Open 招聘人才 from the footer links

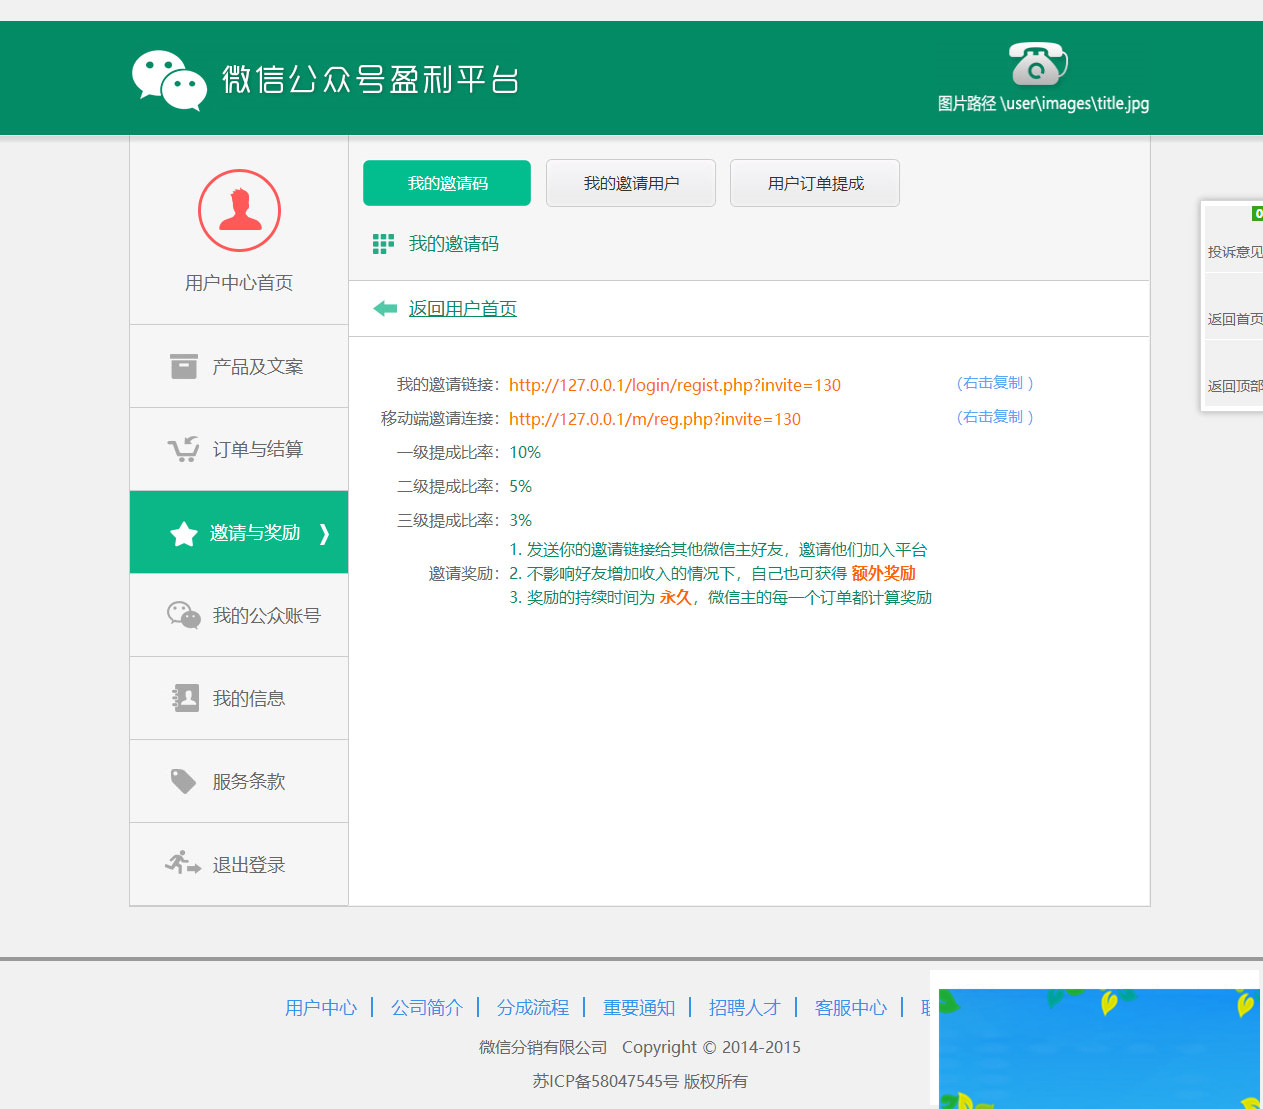click(744, 1007)
